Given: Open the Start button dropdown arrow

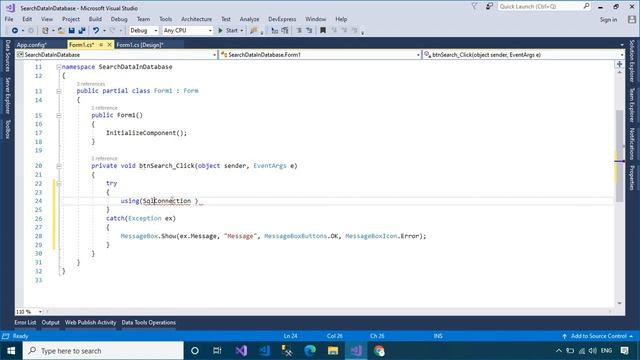Looking at the screenshot, I should 242,31.
